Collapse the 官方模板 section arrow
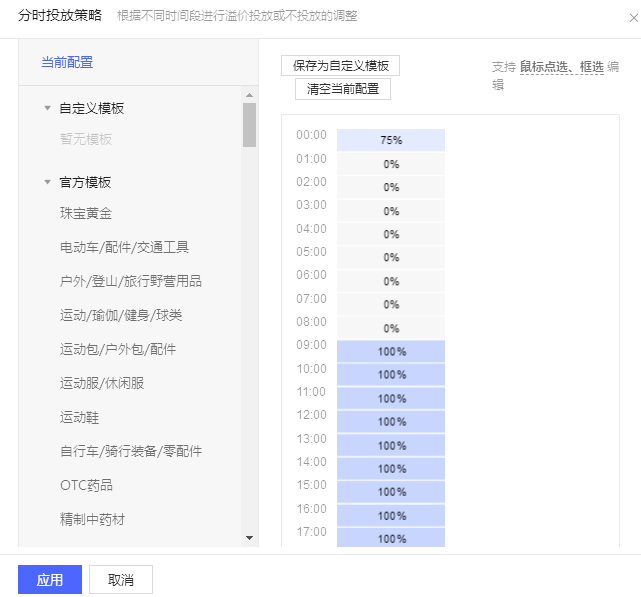This screenshot has width=641, height=597. tap(47, 182)
